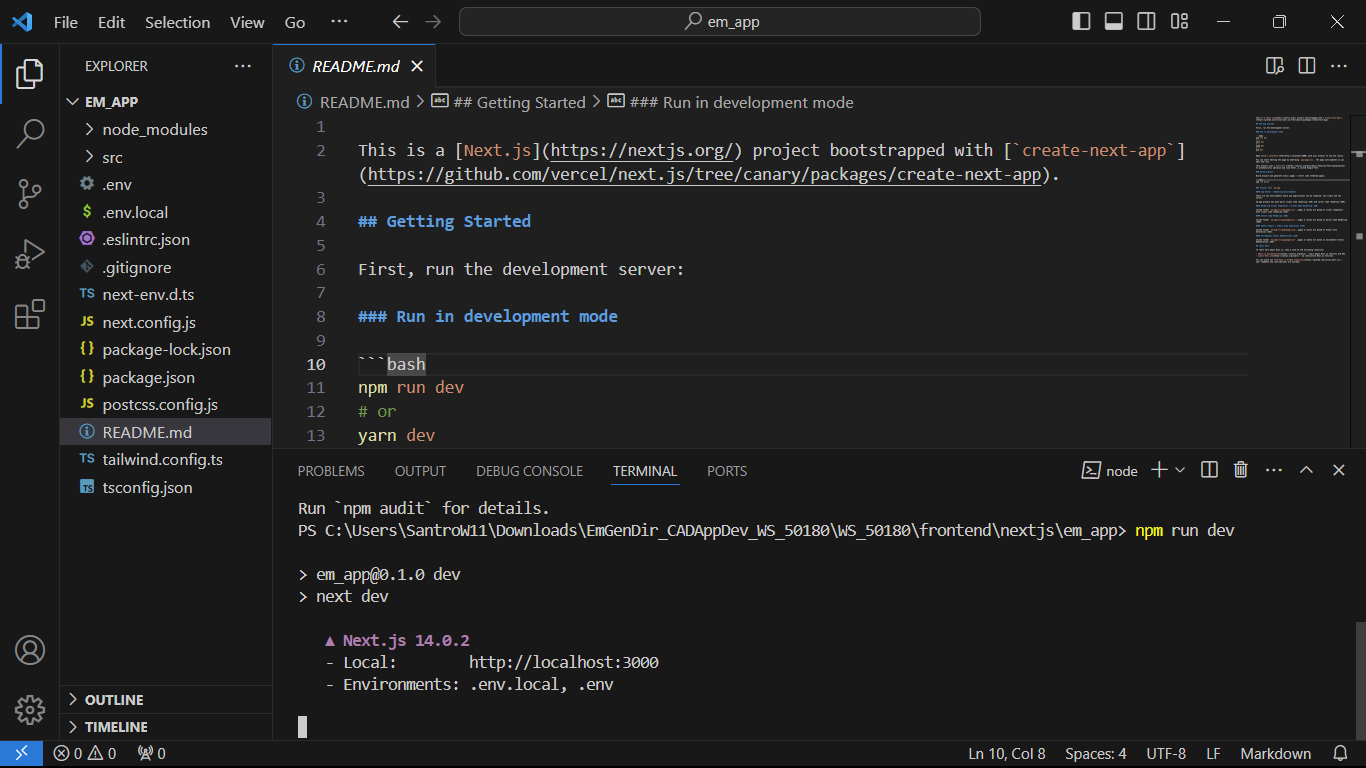Change indentation via Spaces: 4
The image size is (1366, 768).
[1096, 754]
